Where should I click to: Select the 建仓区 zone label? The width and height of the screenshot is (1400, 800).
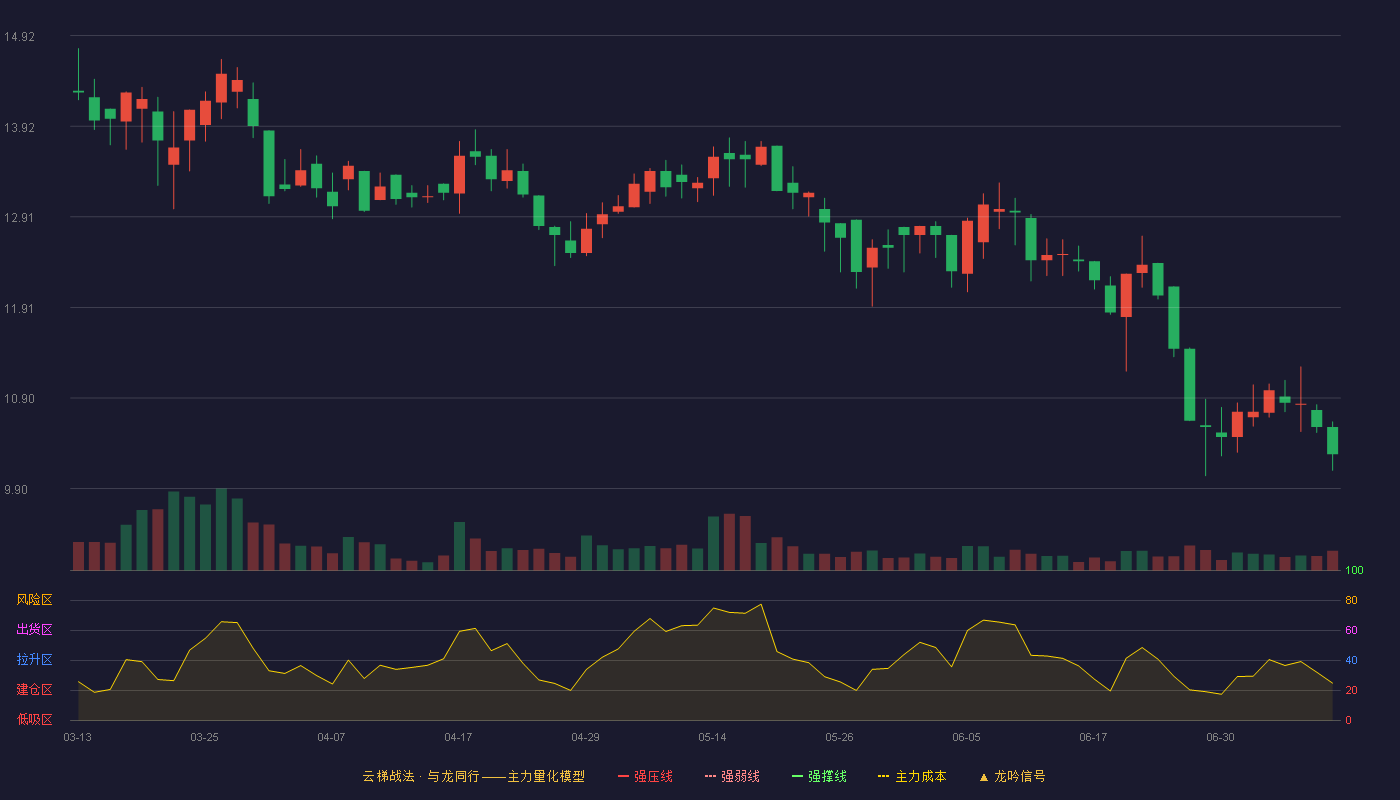tap(34, 690)
